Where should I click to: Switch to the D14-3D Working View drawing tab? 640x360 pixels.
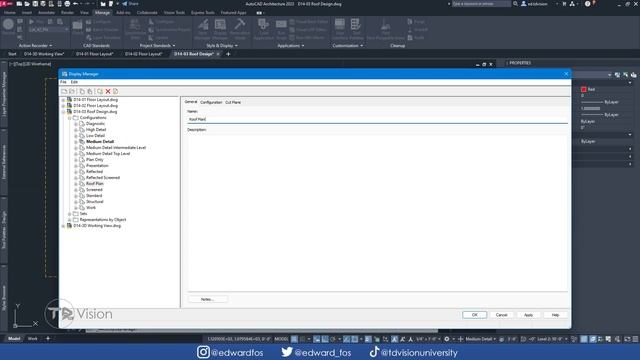tap(44, 54)
